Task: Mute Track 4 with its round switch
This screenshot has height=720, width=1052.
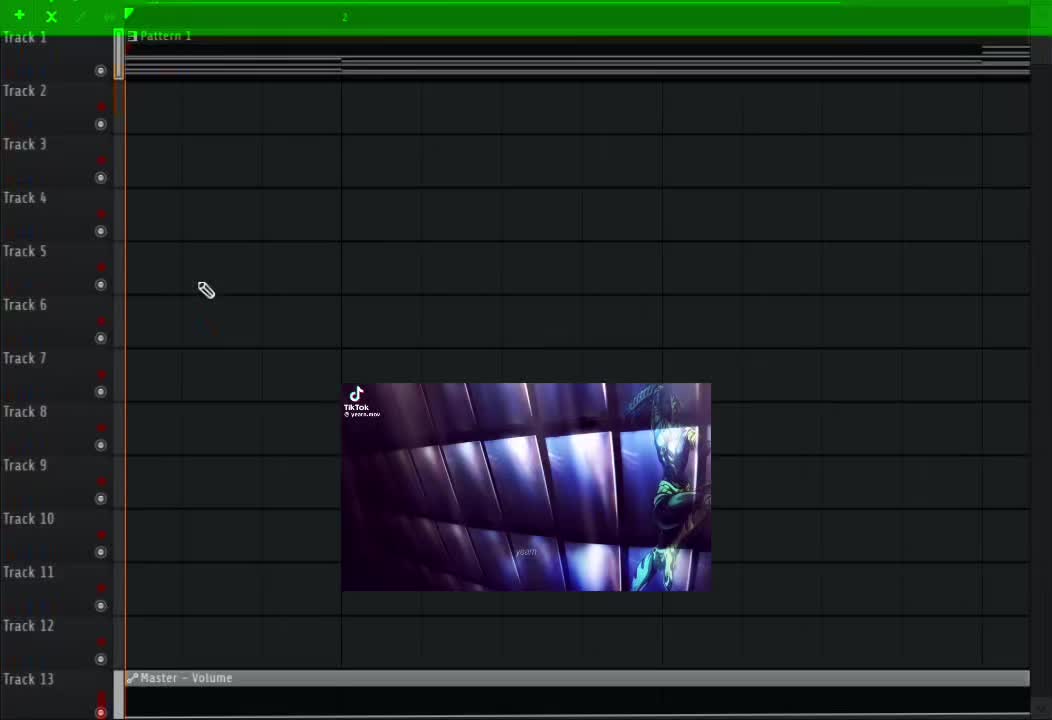Action: [x=101, y=232]
